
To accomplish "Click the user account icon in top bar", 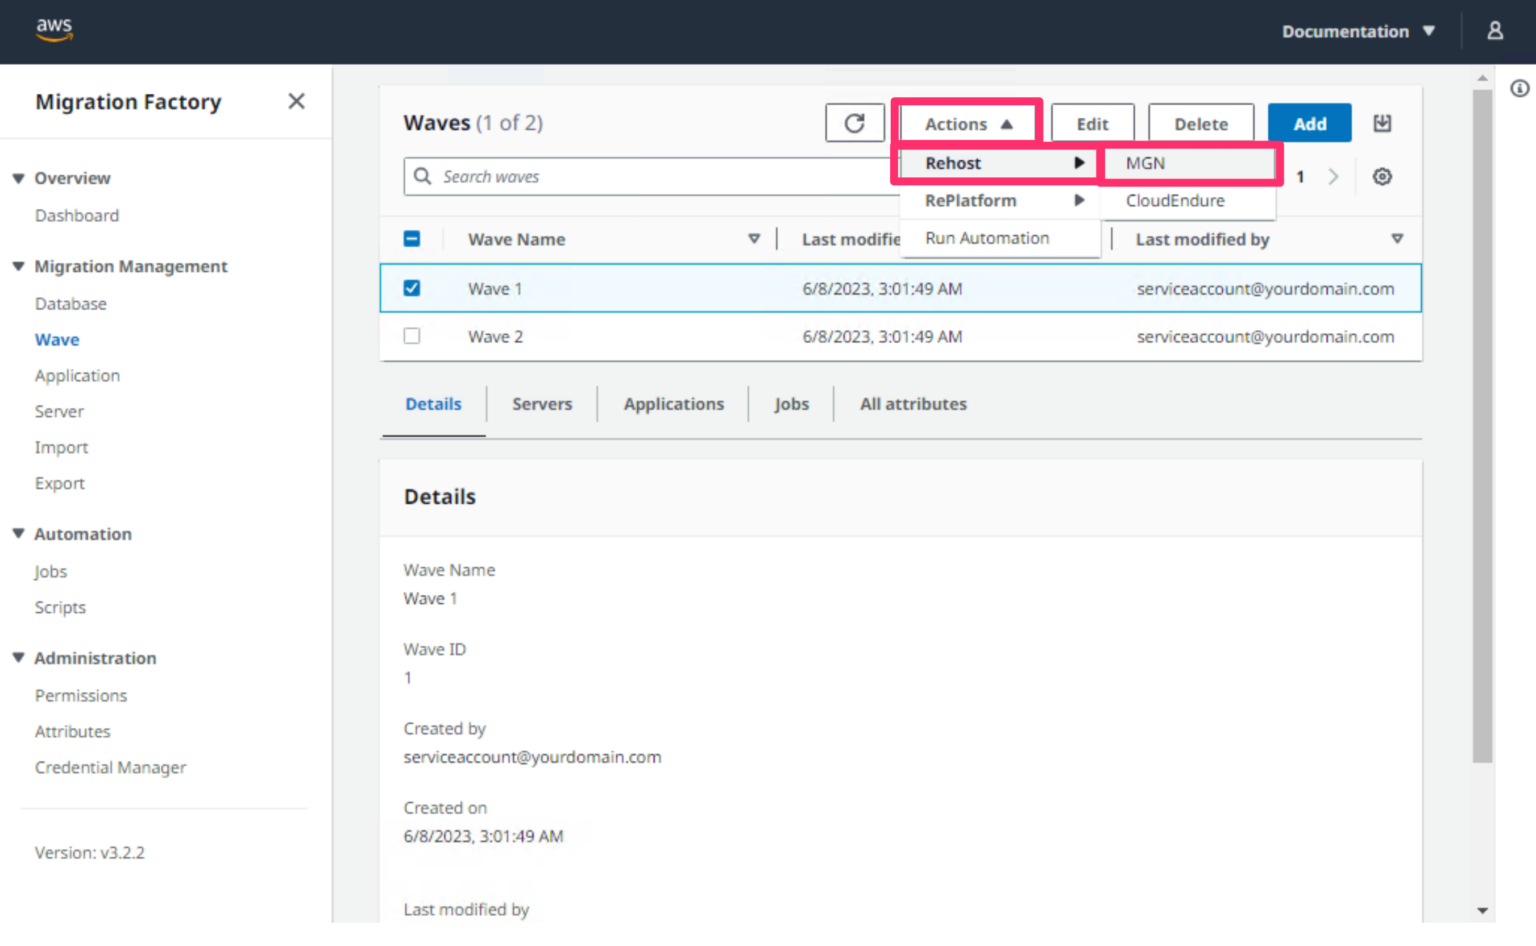I will 1495,31.
